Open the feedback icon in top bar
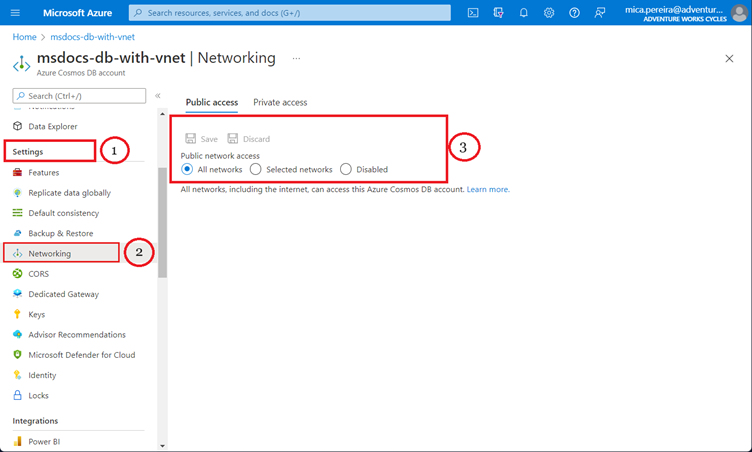This screenshot has height=452, width=752. pos(600,13)
